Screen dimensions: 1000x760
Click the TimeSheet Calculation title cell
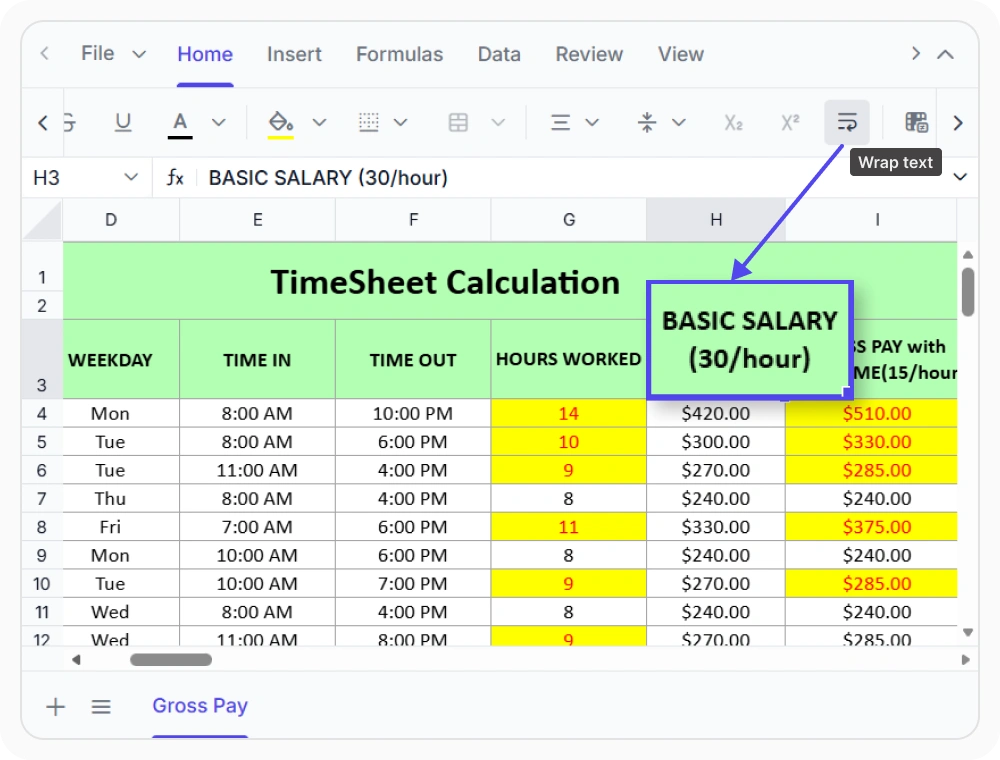[445, 282]
